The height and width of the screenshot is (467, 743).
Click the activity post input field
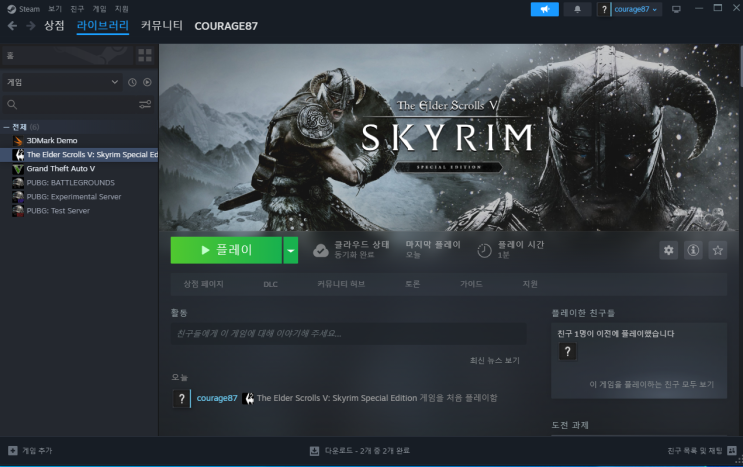[x=348, y=334]
